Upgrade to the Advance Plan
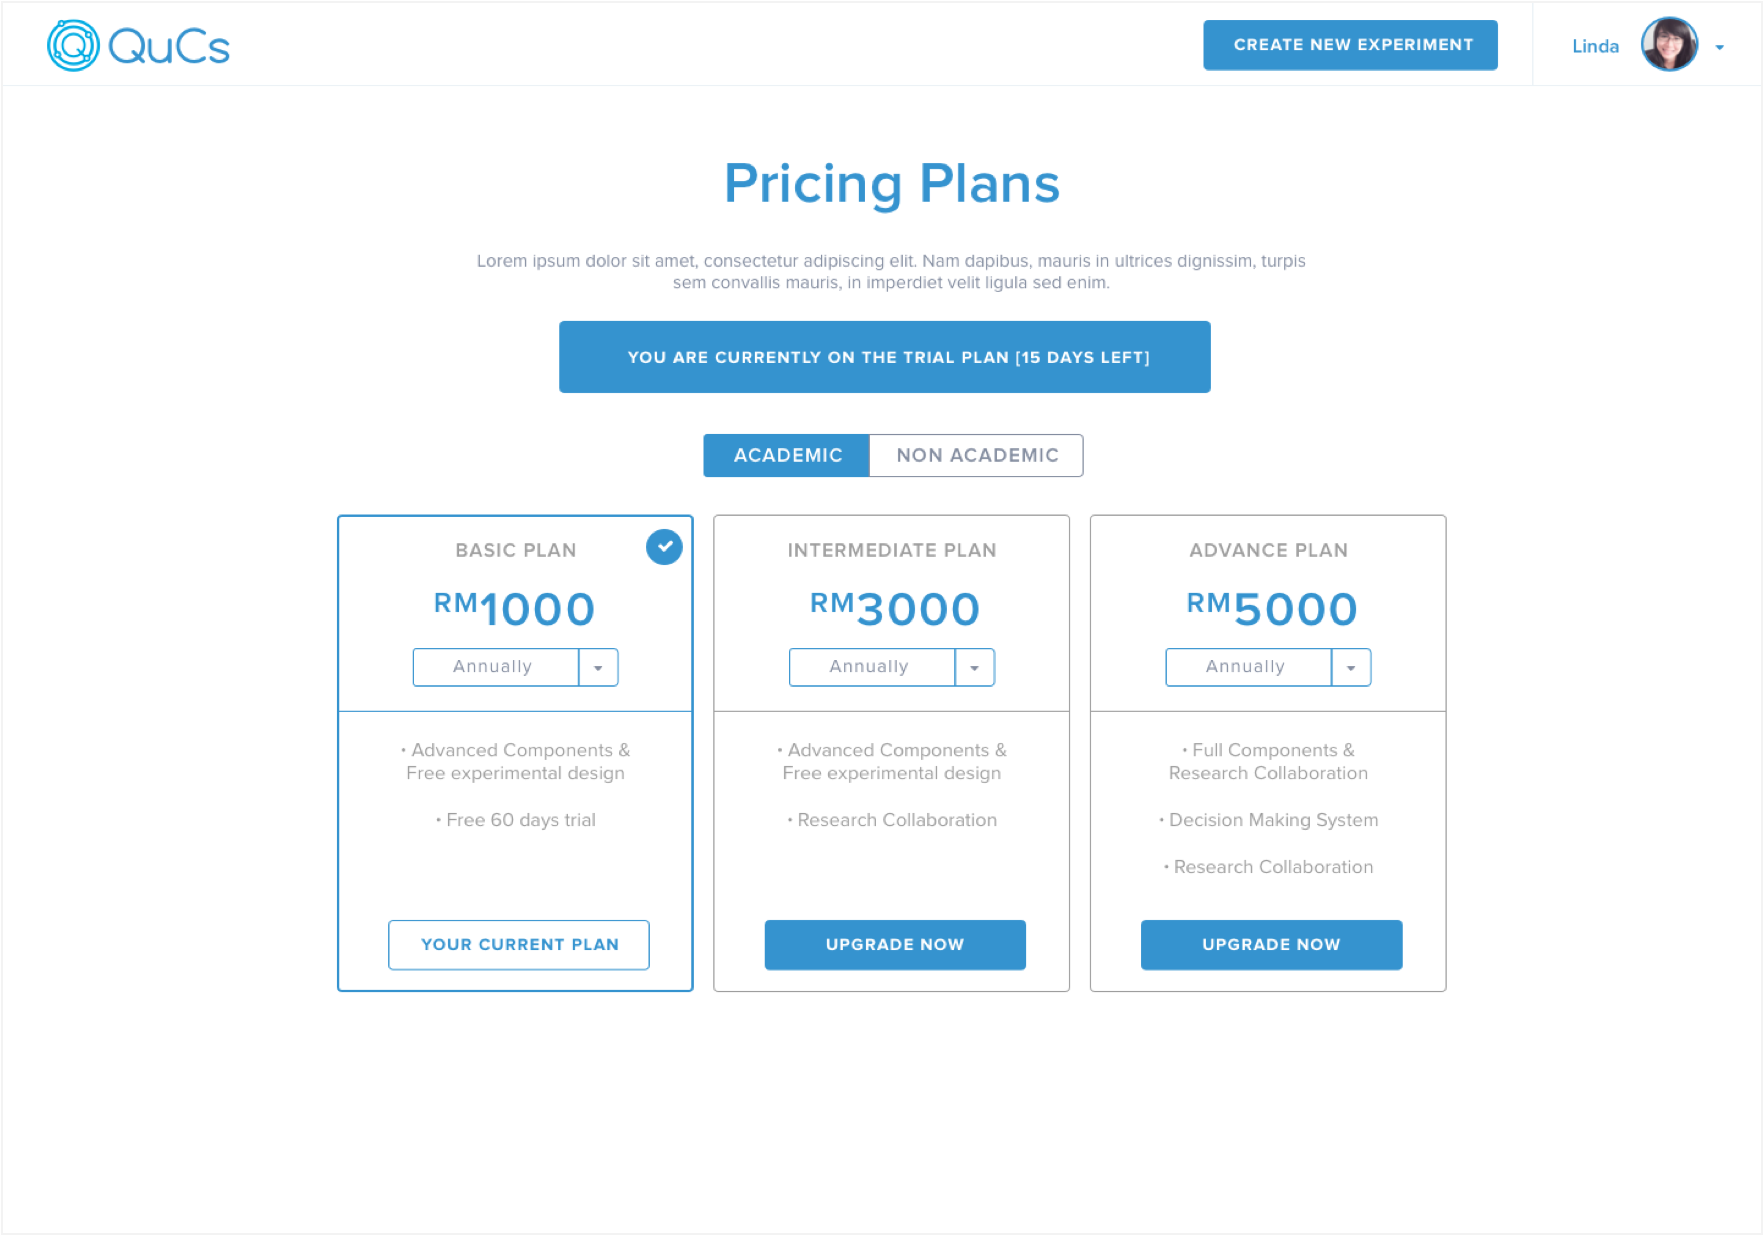 (x=1271, y=944)
